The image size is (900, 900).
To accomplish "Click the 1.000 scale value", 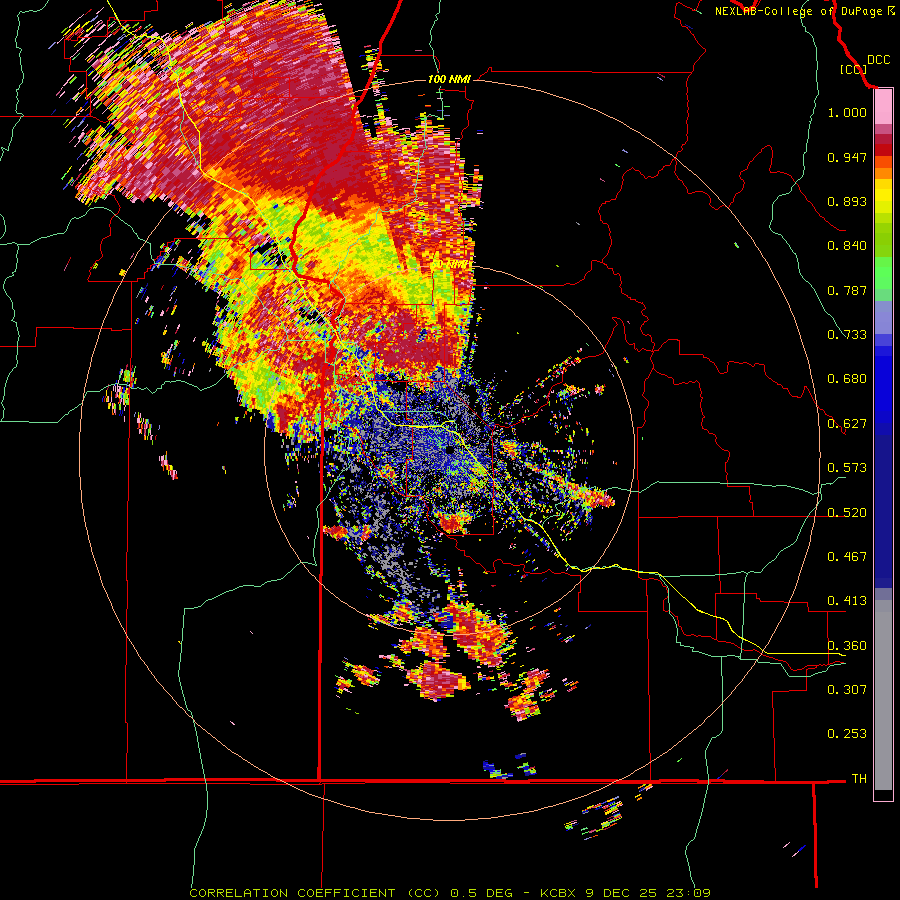I will (847, 112).
